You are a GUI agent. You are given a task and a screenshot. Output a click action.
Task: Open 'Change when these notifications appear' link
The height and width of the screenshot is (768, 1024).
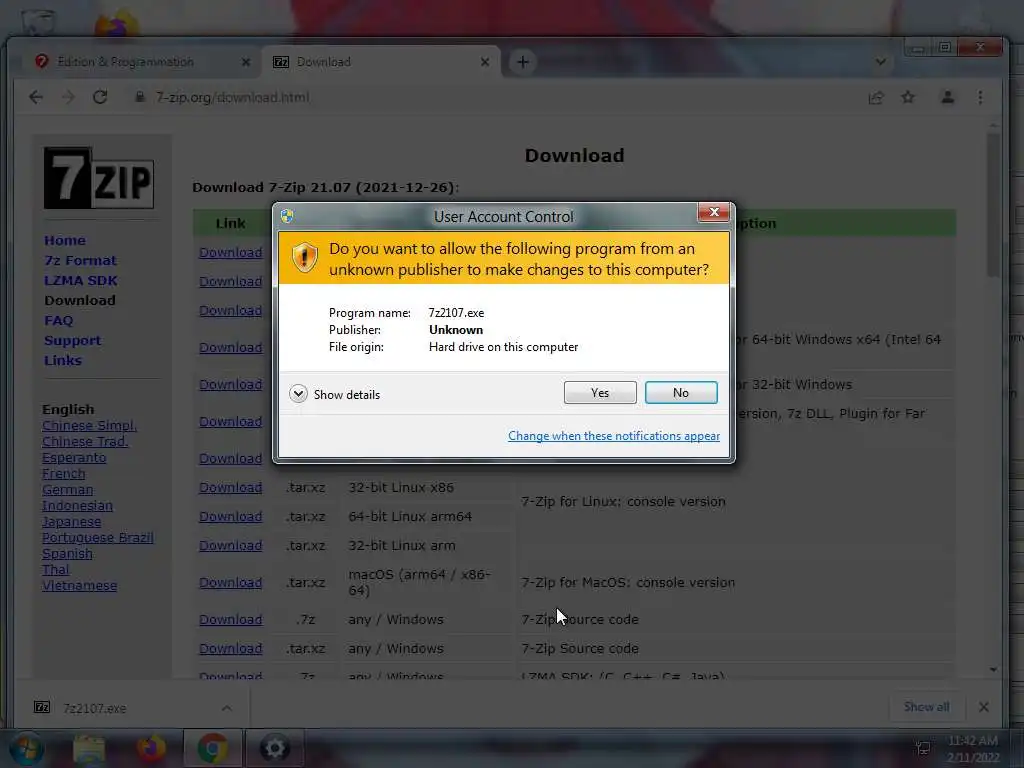coord(614,436)
